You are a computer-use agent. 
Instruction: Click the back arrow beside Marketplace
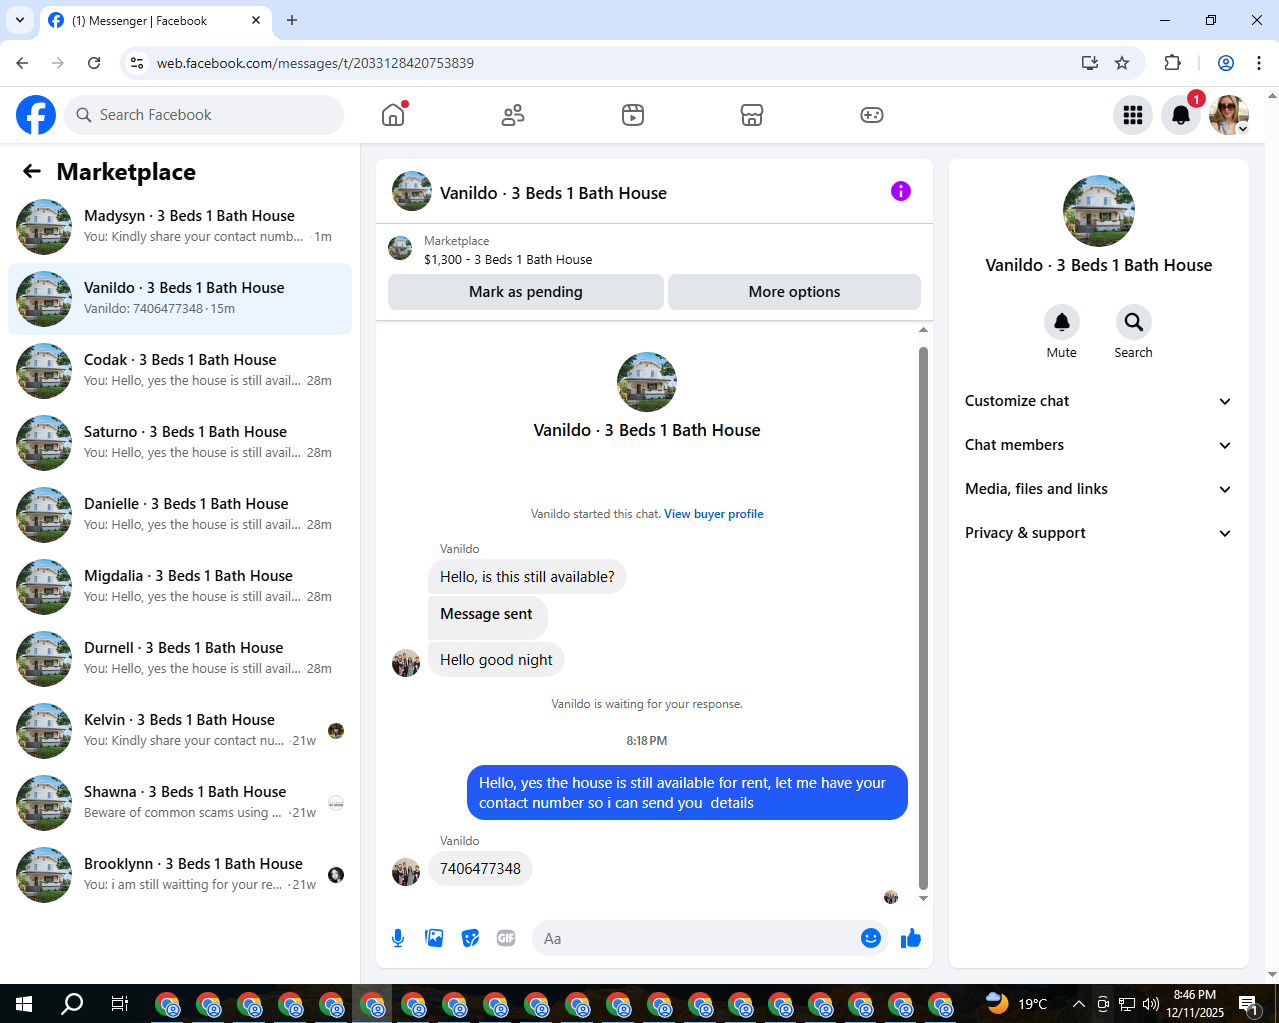point(32,171)
